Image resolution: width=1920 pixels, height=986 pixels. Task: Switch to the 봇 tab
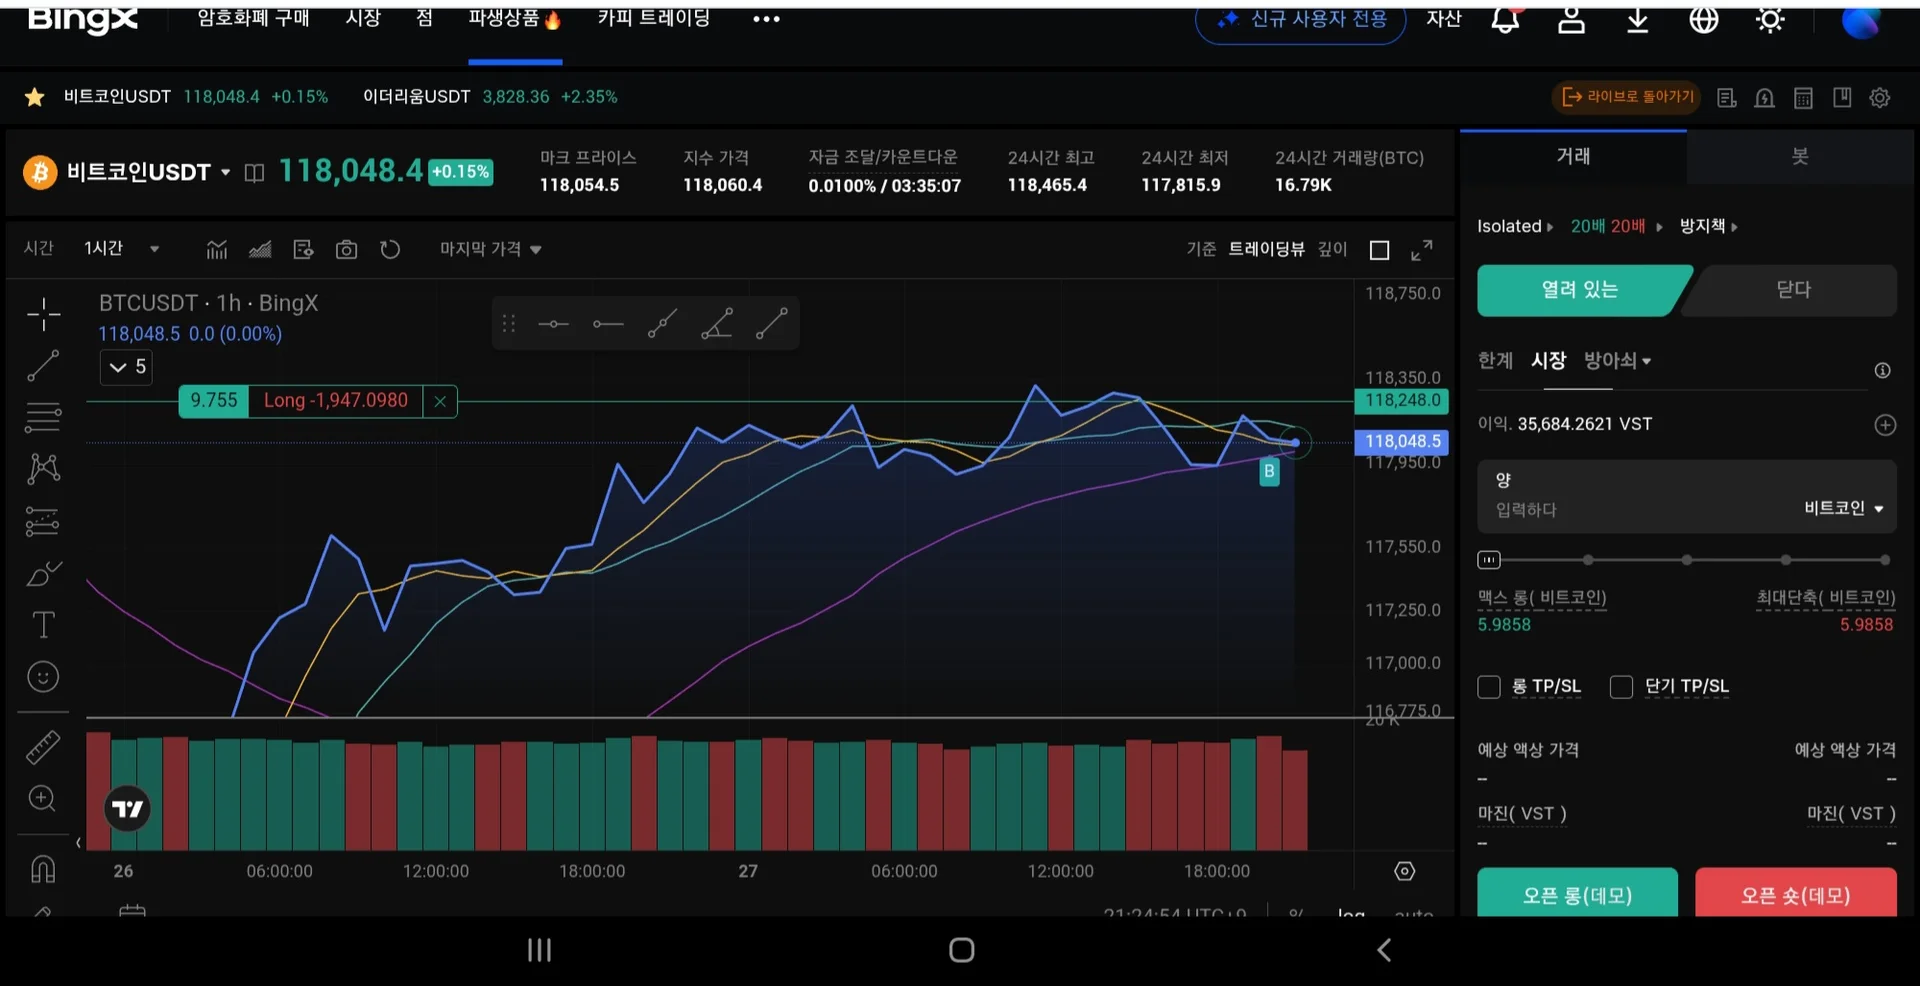(x=1800, y=157)
